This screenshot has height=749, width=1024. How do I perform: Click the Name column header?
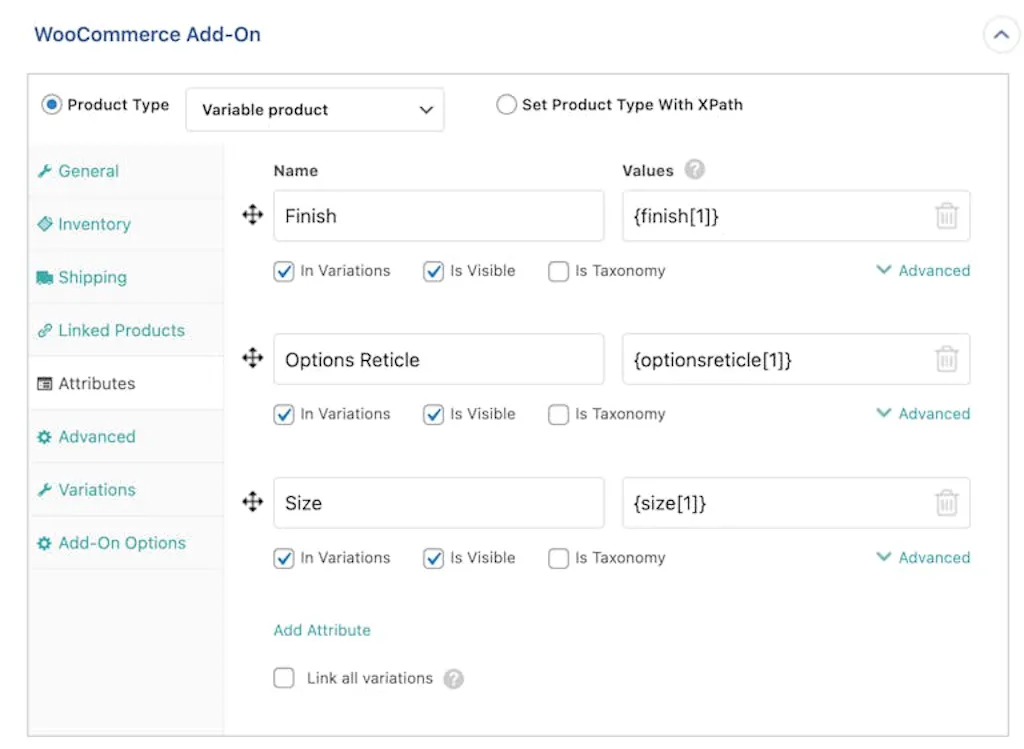pos(296,170)
